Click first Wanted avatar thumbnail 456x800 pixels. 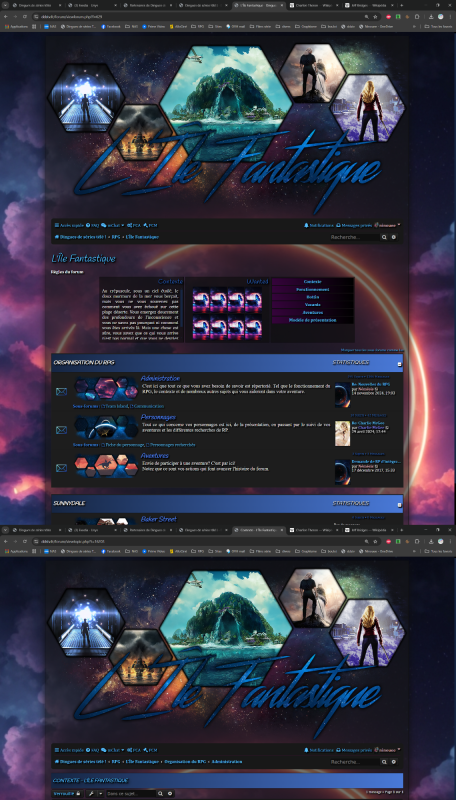pyautogui.click(x=200, y=299)
